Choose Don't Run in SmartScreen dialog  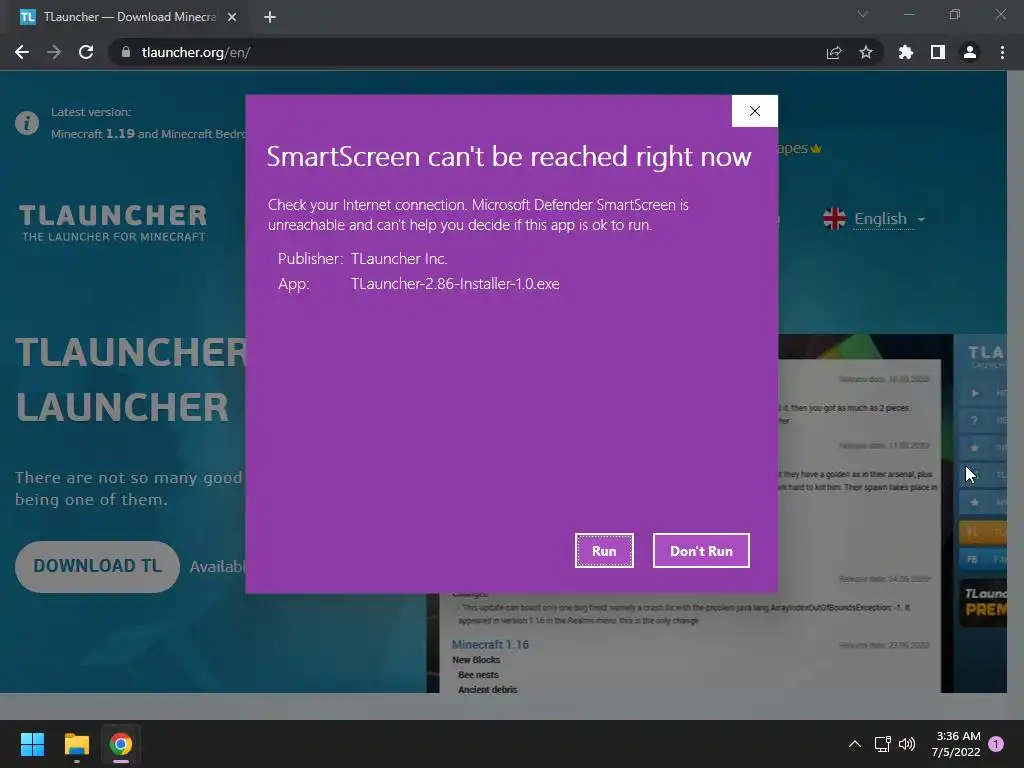point(701,551)
